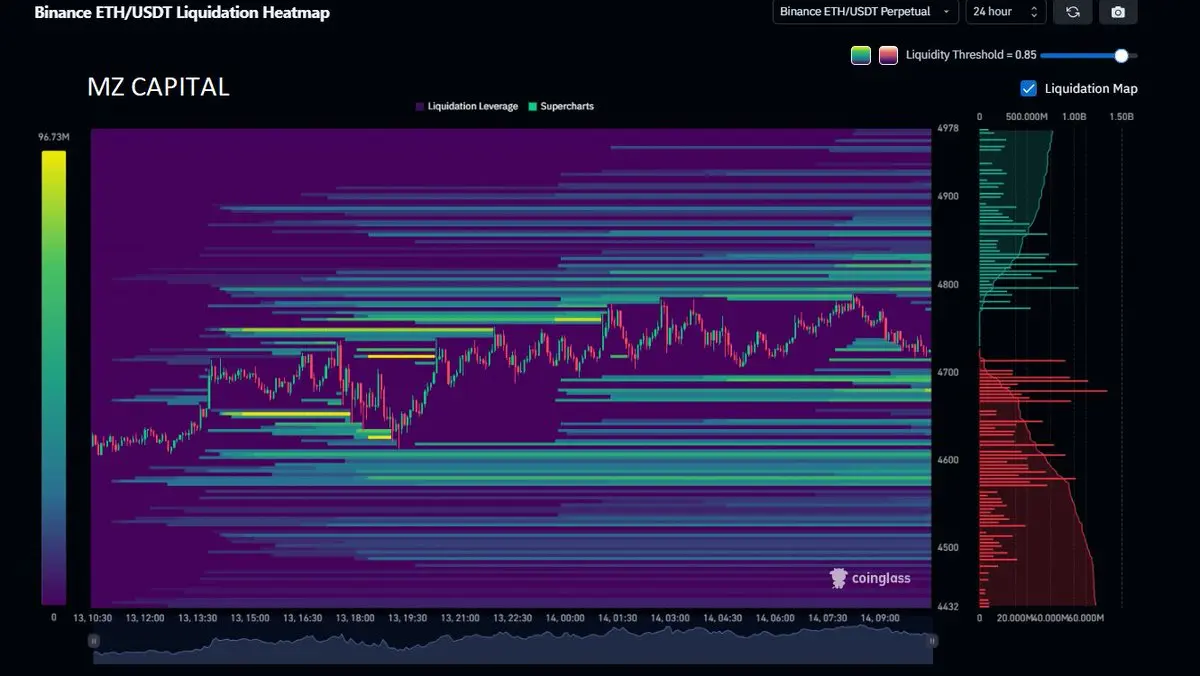The height and width of the screenshot is (676, 1200).
Task: Click the 4432 bottom price label
Action: point(948,606)
